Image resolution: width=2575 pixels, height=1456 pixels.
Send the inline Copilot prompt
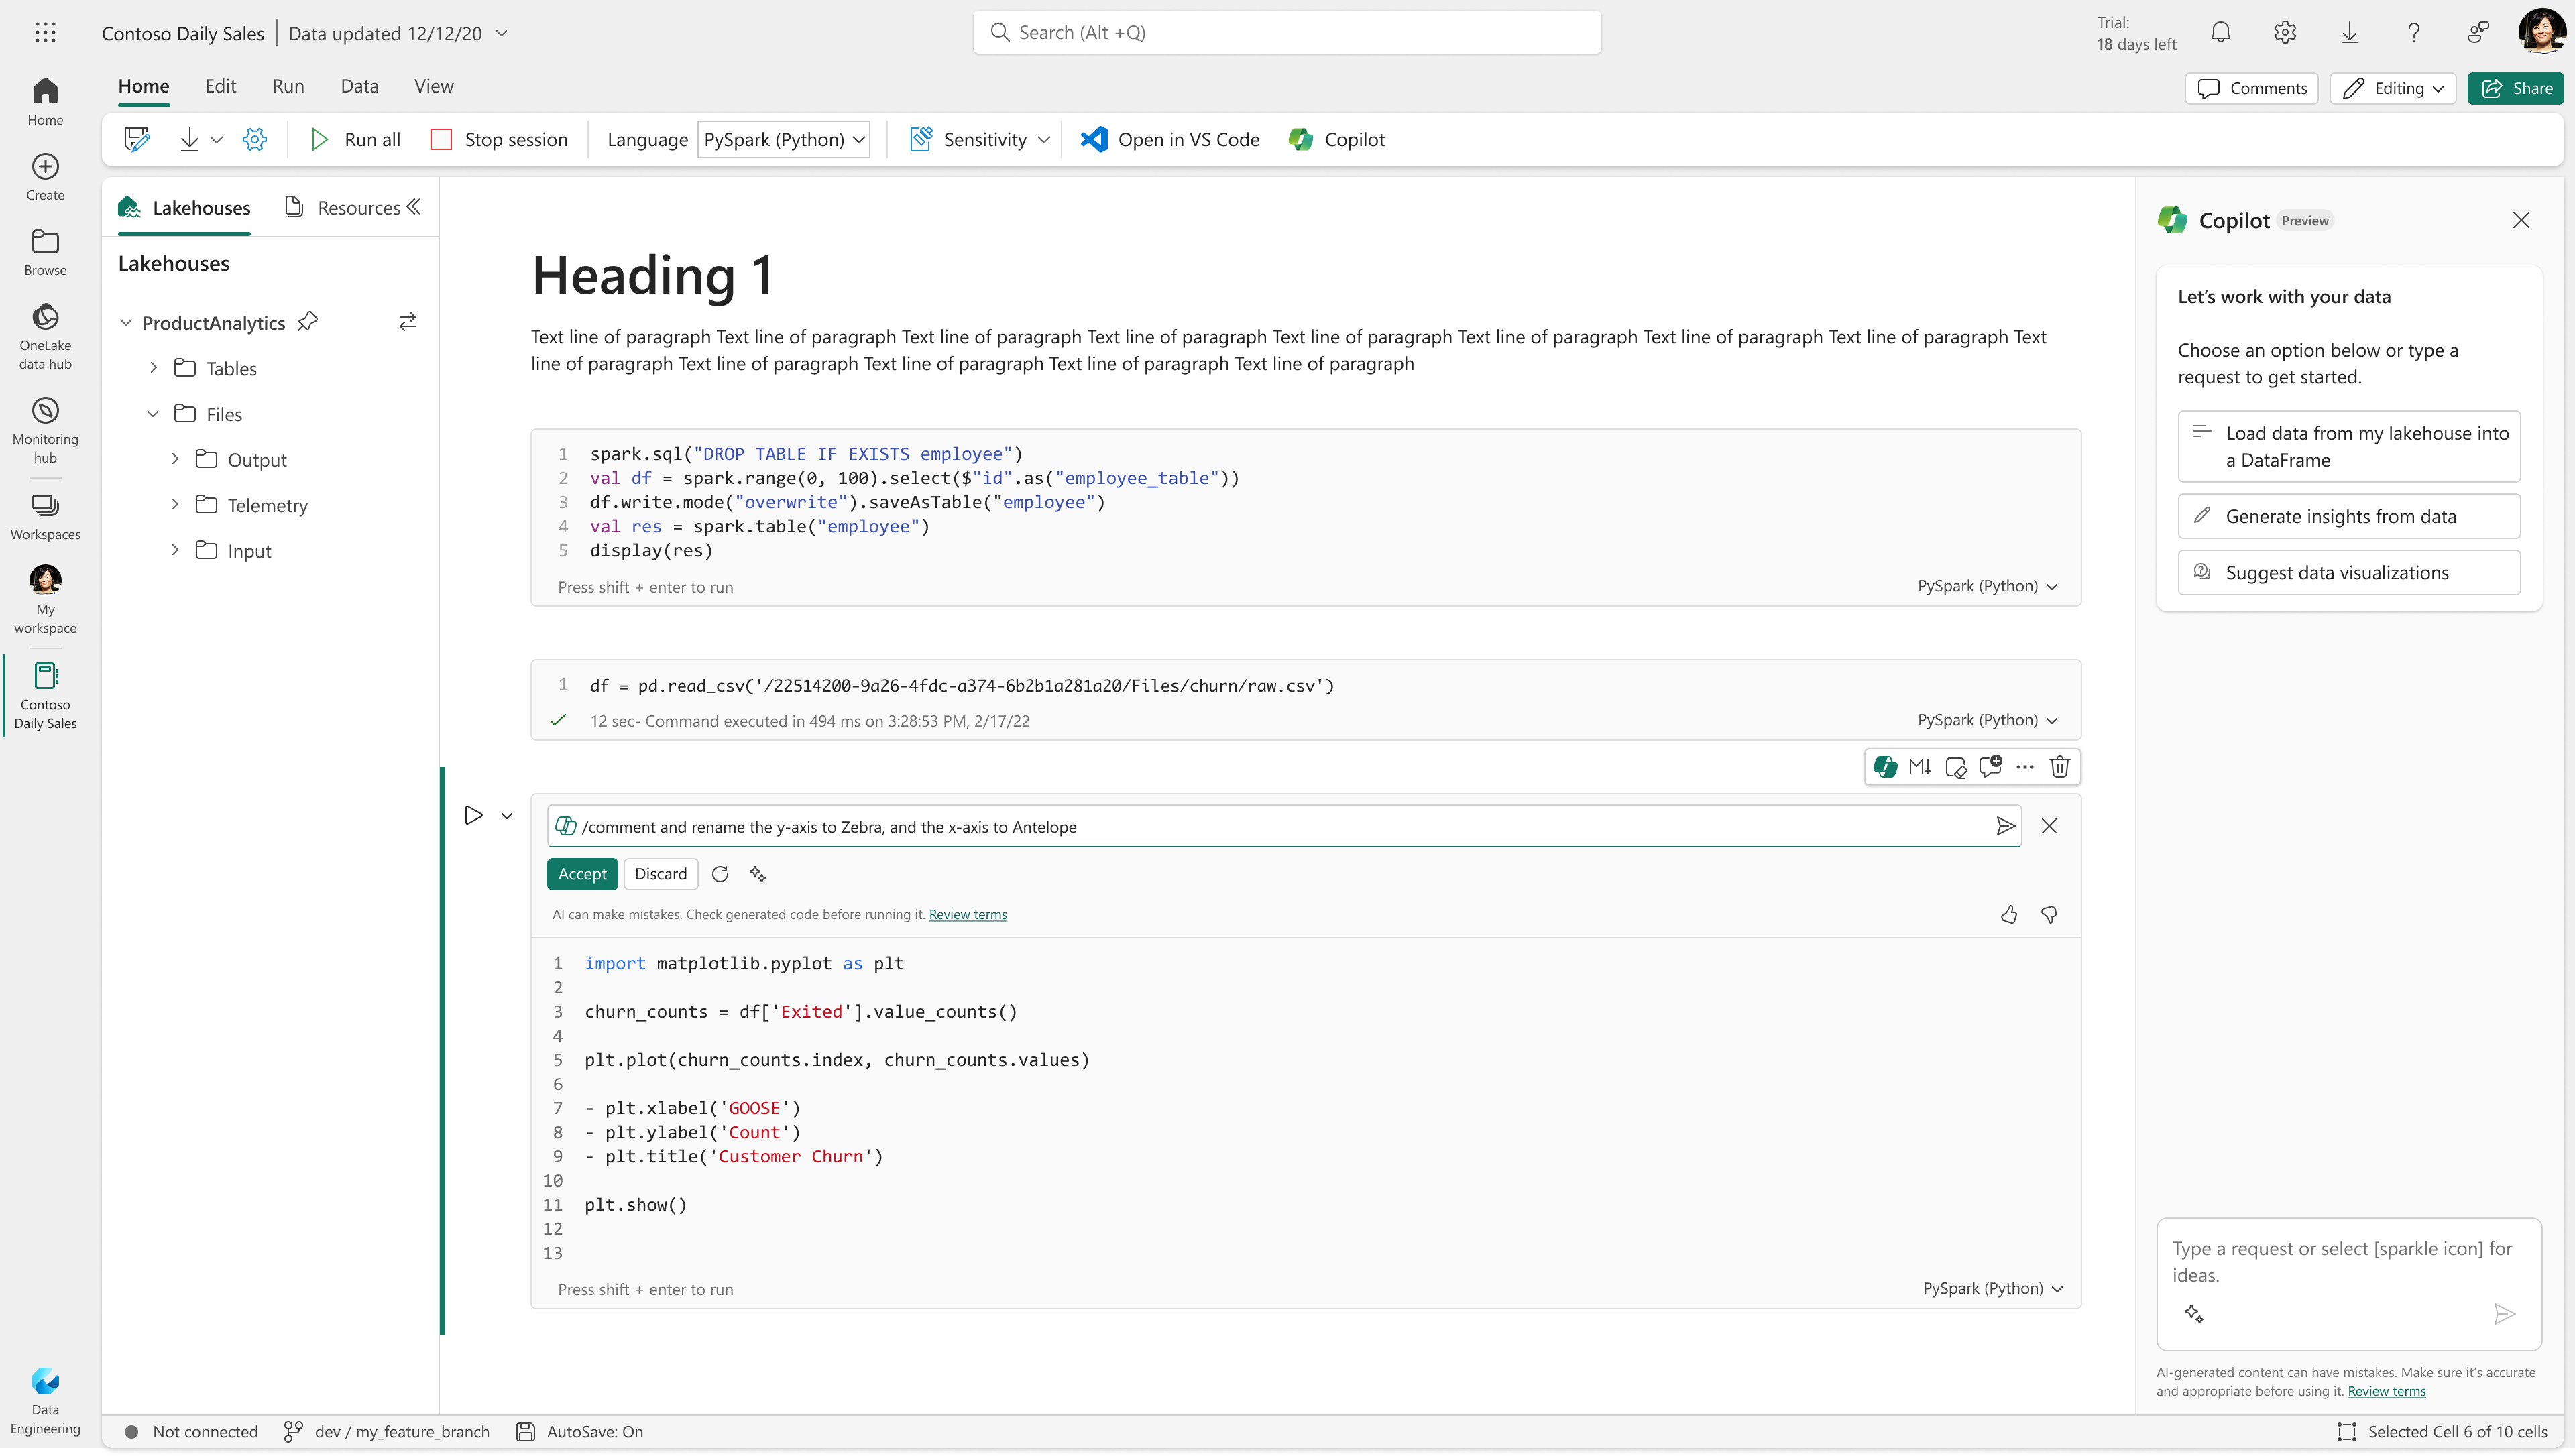pos(2004,826)
